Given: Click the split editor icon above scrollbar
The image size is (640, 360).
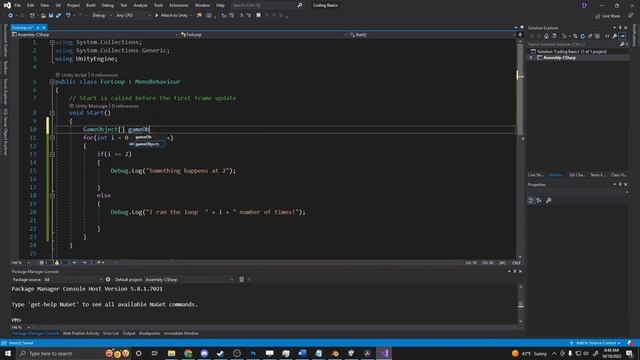Looking at the screenshot, I should click(520, 35).
